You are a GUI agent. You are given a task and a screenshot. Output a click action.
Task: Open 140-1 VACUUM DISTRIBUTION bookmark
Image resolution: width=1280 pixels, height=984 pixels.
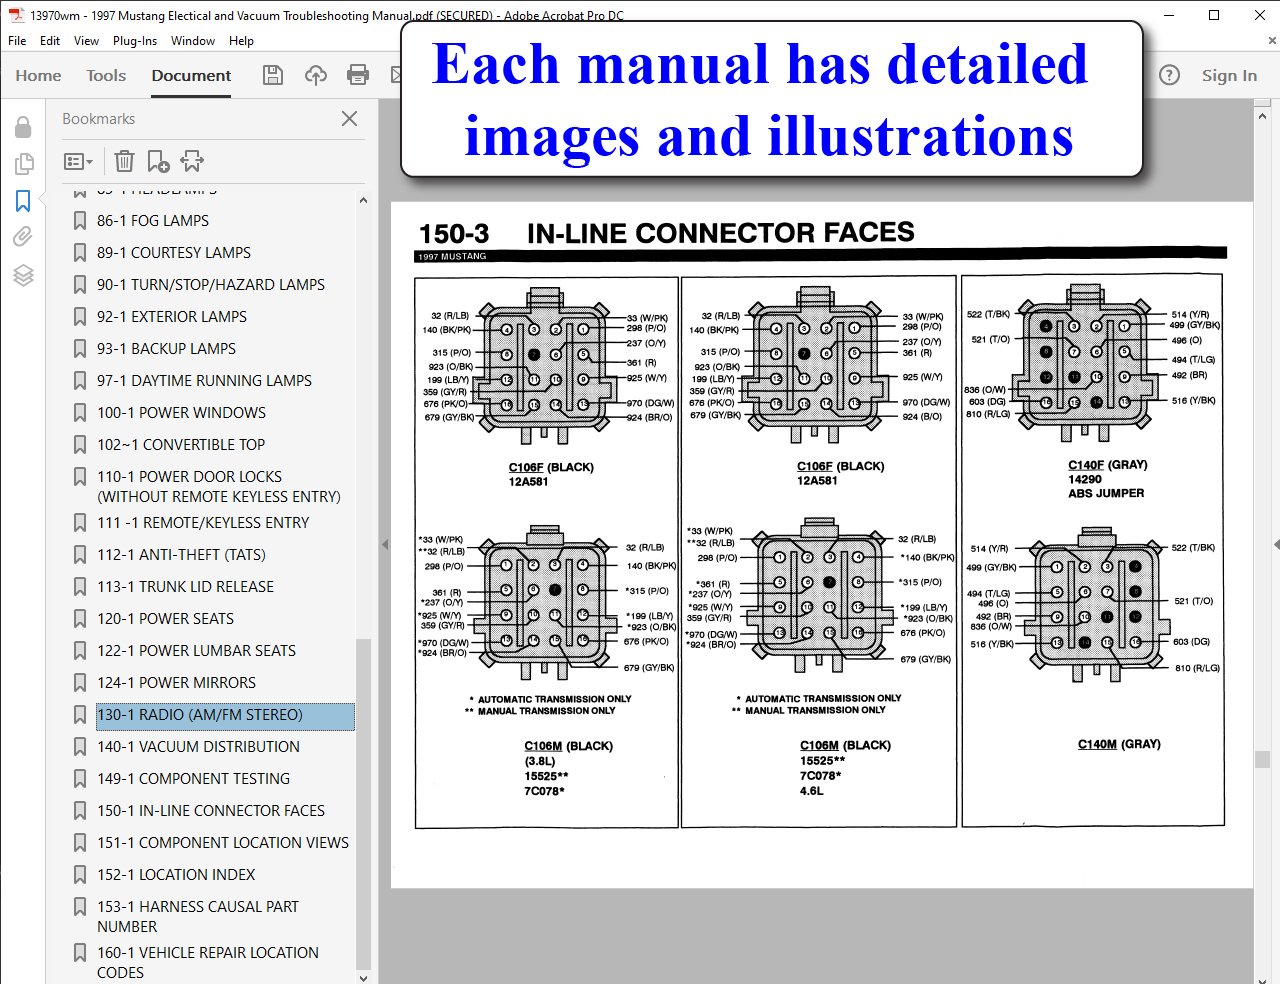click(x=198, y=747)
